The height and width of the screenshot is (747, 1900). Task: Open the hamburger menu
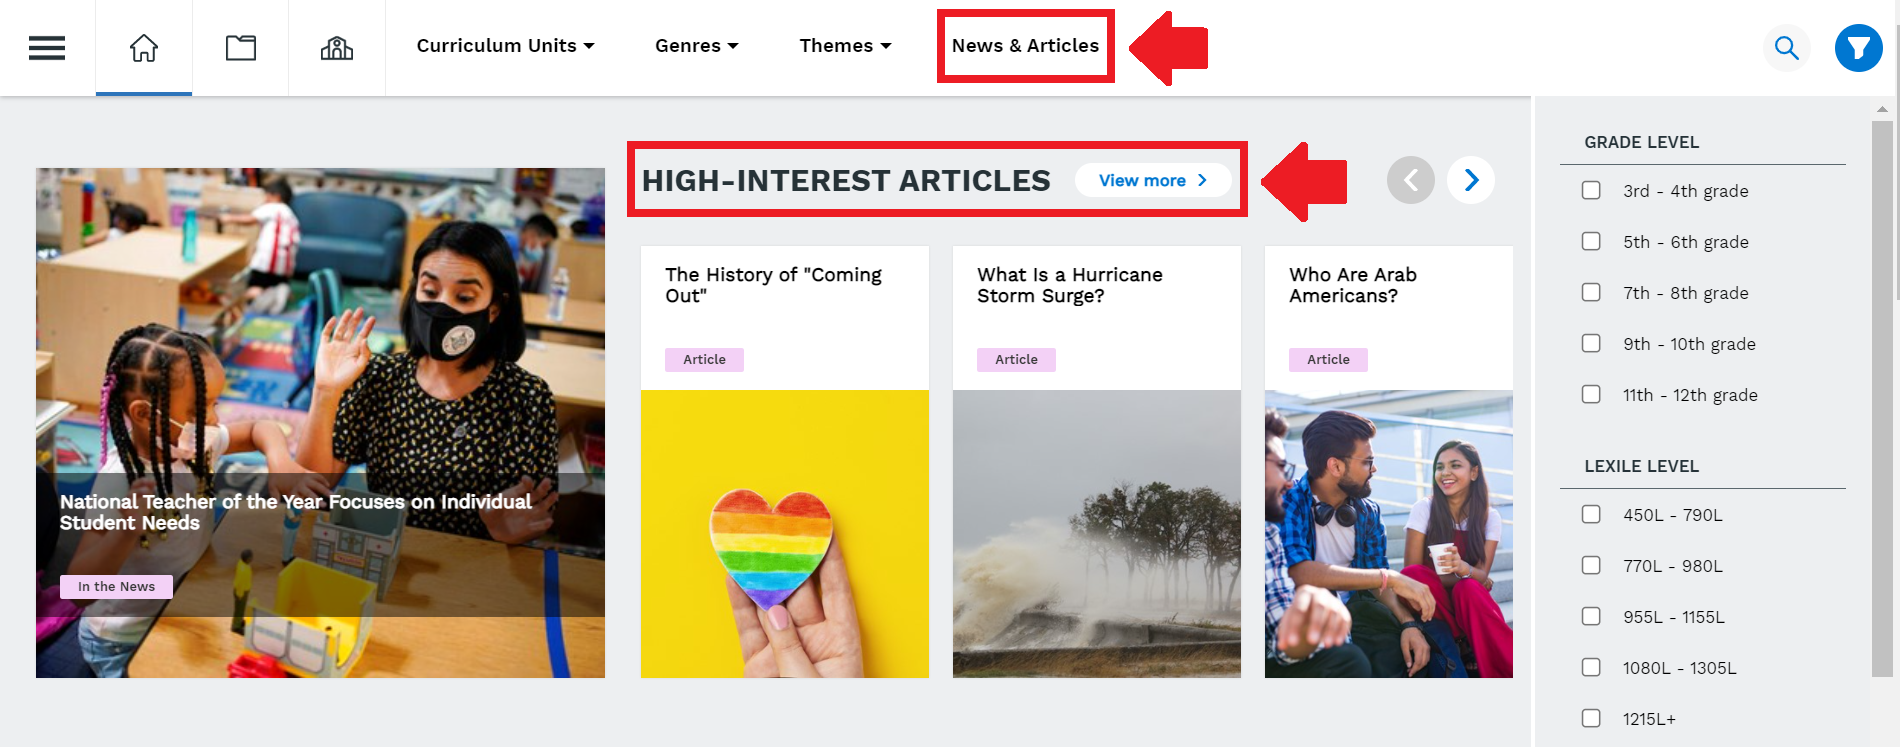pos(47,48)
